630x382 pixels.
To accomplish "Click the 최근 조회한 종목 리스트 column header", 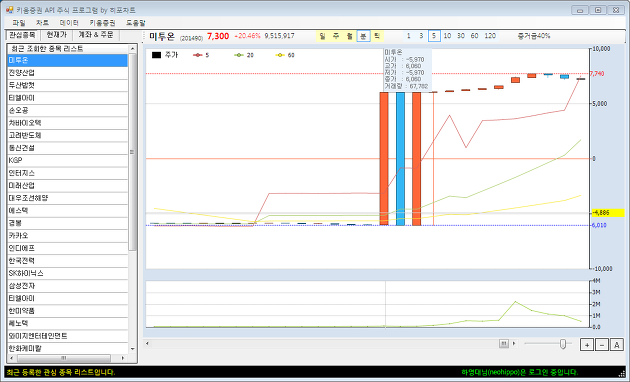I will pyautogui.click(x=67, y=49).
